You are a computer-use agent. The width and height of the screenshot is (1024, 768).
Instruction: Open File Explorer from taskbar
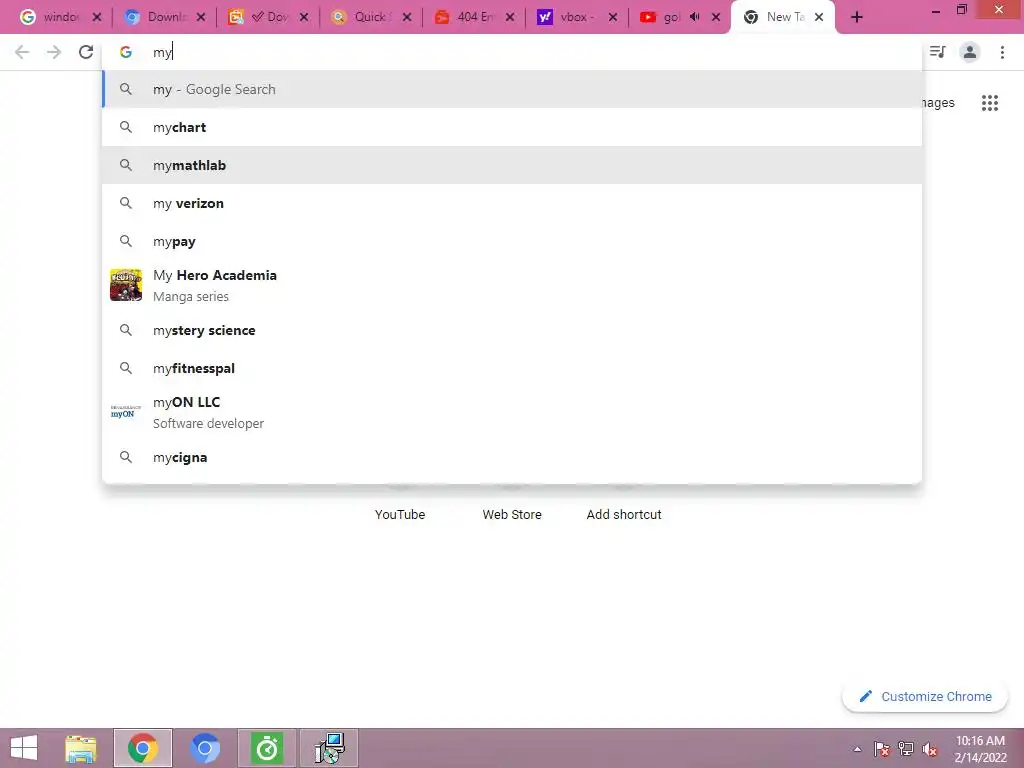[x=81, y=748]
